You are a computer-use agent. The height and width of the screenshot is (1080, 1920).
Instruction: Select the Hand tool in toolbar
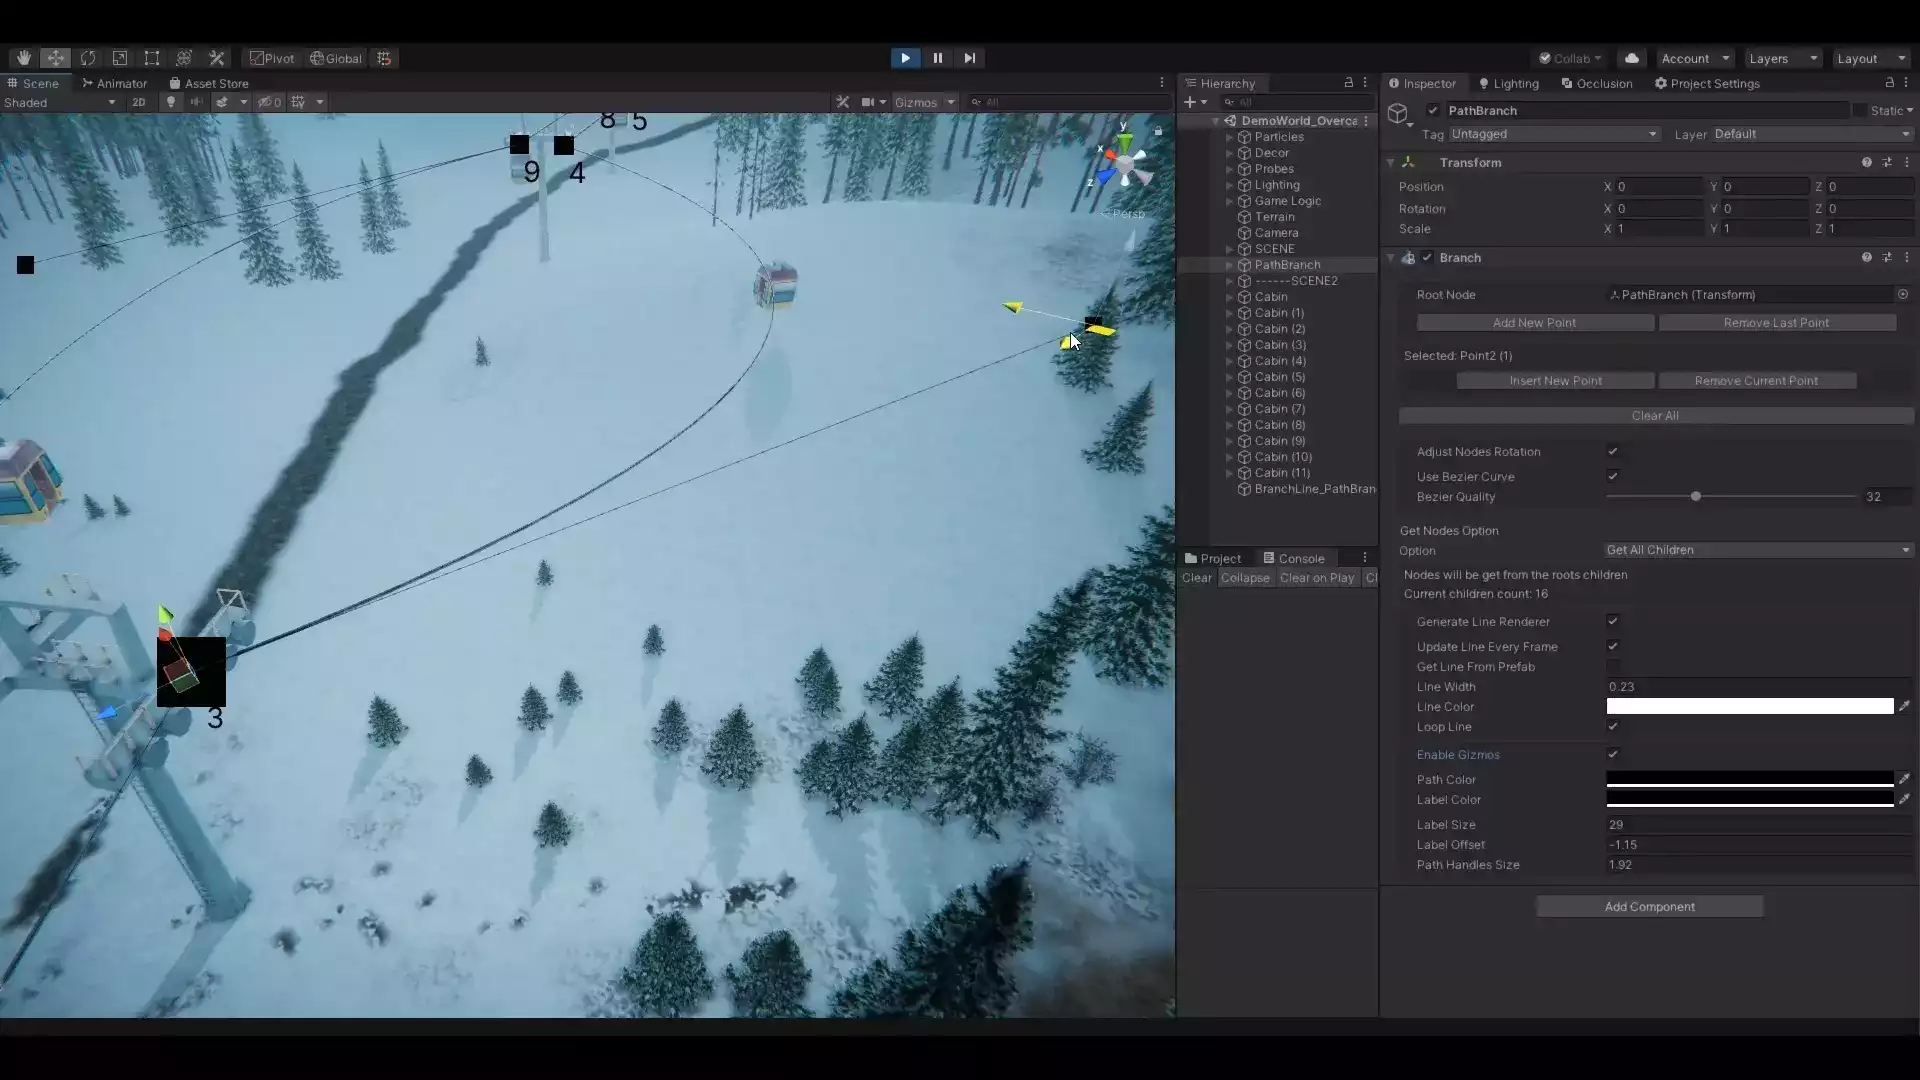click(x=23, y=58)
